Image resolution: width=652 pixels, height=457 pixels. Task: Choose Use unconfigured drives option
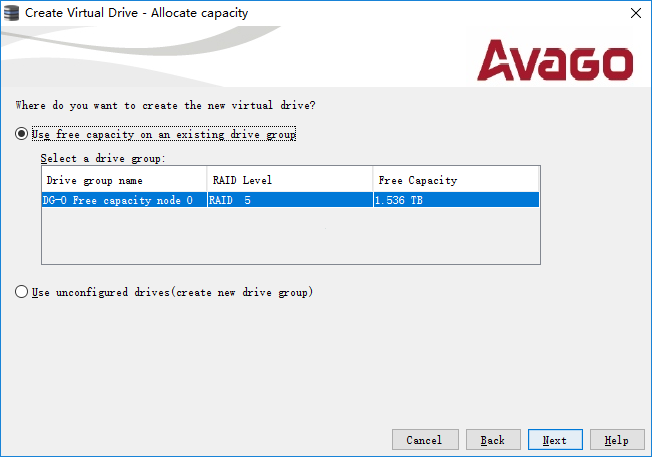(22, 292)
